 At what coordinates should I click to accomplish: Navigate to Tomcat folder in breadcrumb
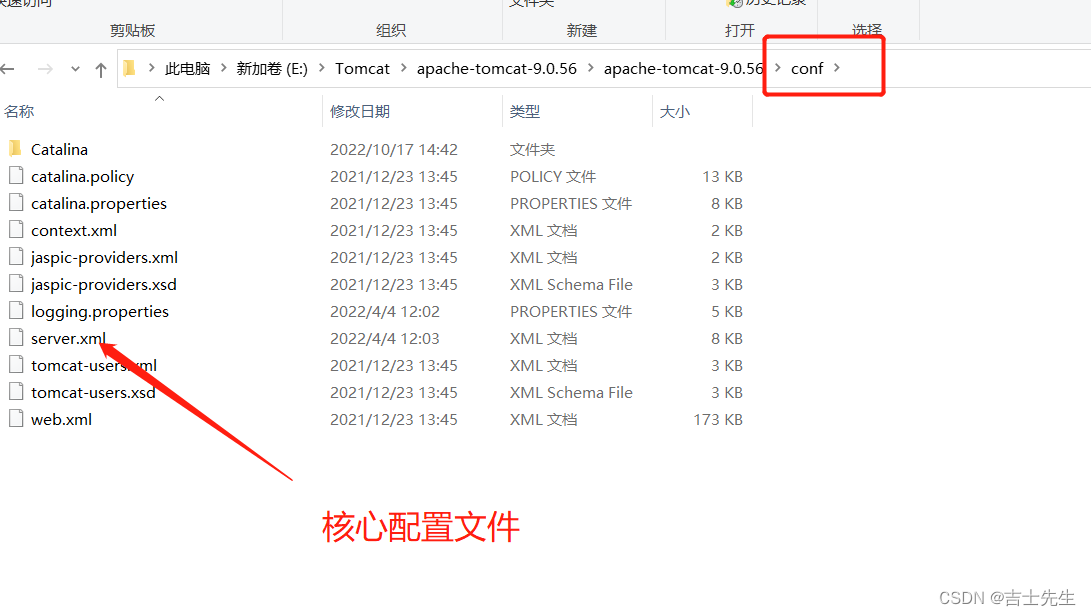[x=363, y=68]
